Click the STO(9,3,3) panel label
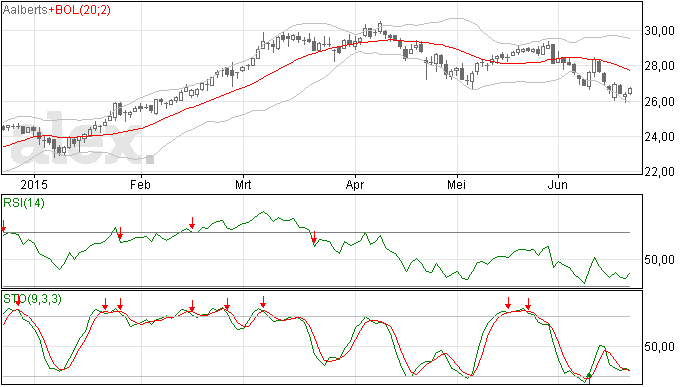The image size is (690, 387). coord(32,299)
